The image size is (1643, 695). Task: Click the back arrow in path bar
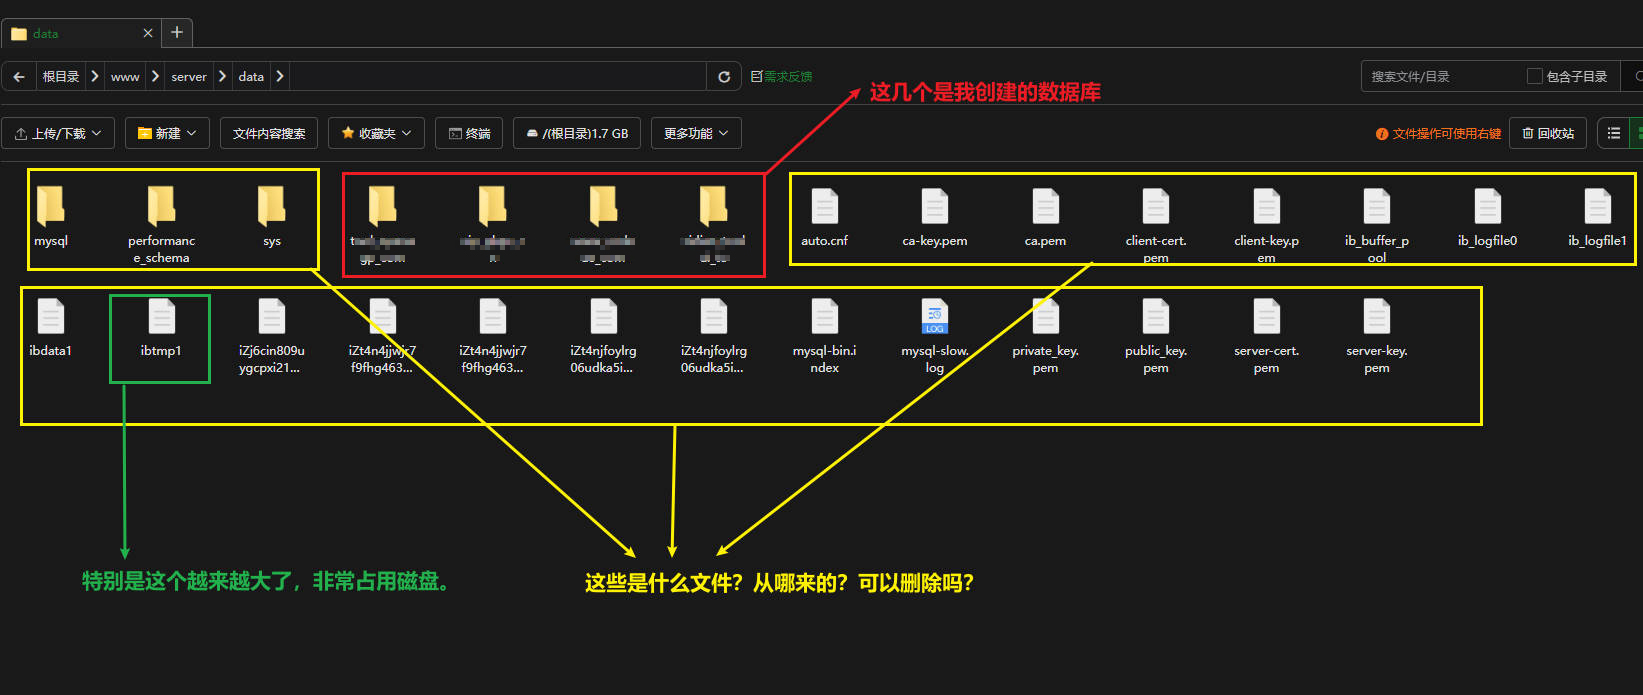click(x=19, y=76)
